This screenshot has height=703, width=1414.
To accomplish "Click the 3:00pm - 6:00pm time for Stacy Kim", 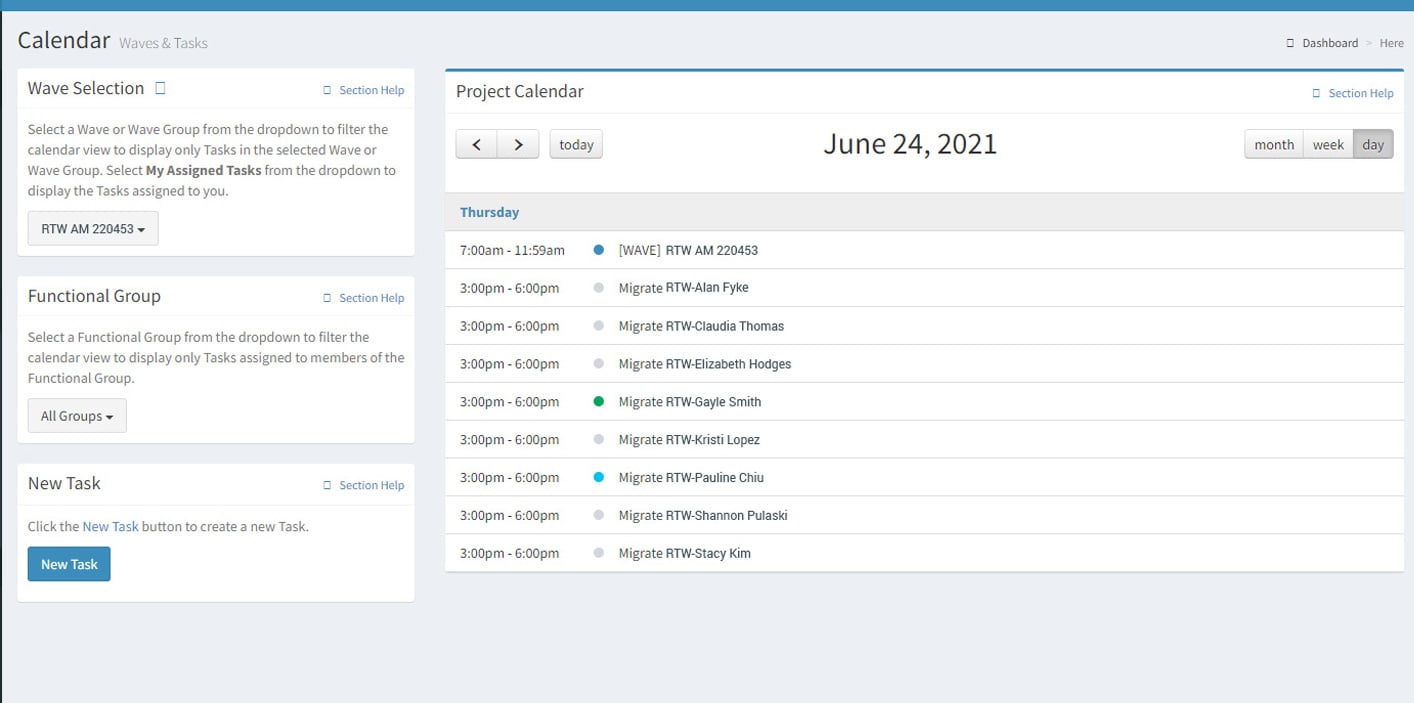I will [x=509, y=554].
